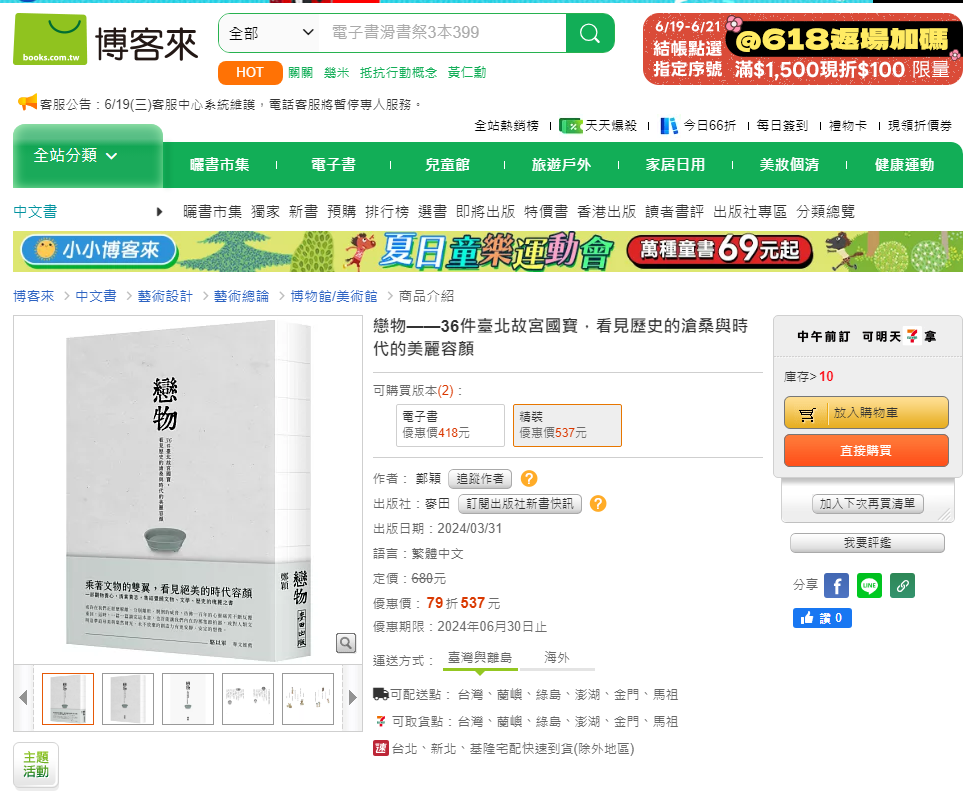
Task: Open the 電子書 navigation menu item
Action: tap(333, 165)
